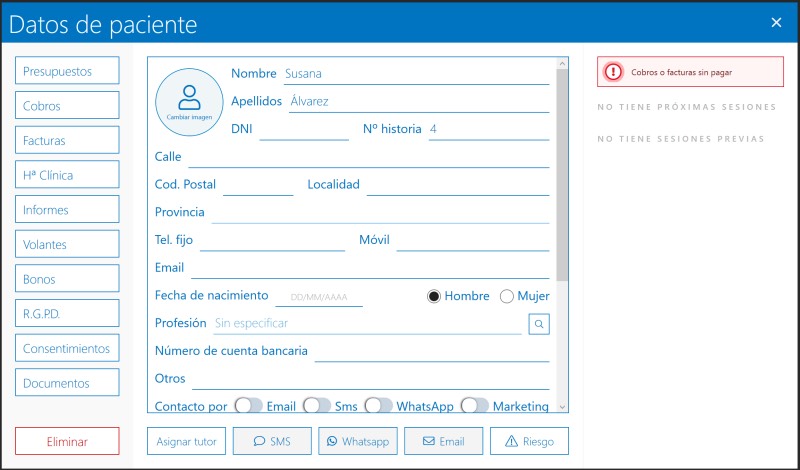Click the profession search magnifier icon

[x=538, y=324]
